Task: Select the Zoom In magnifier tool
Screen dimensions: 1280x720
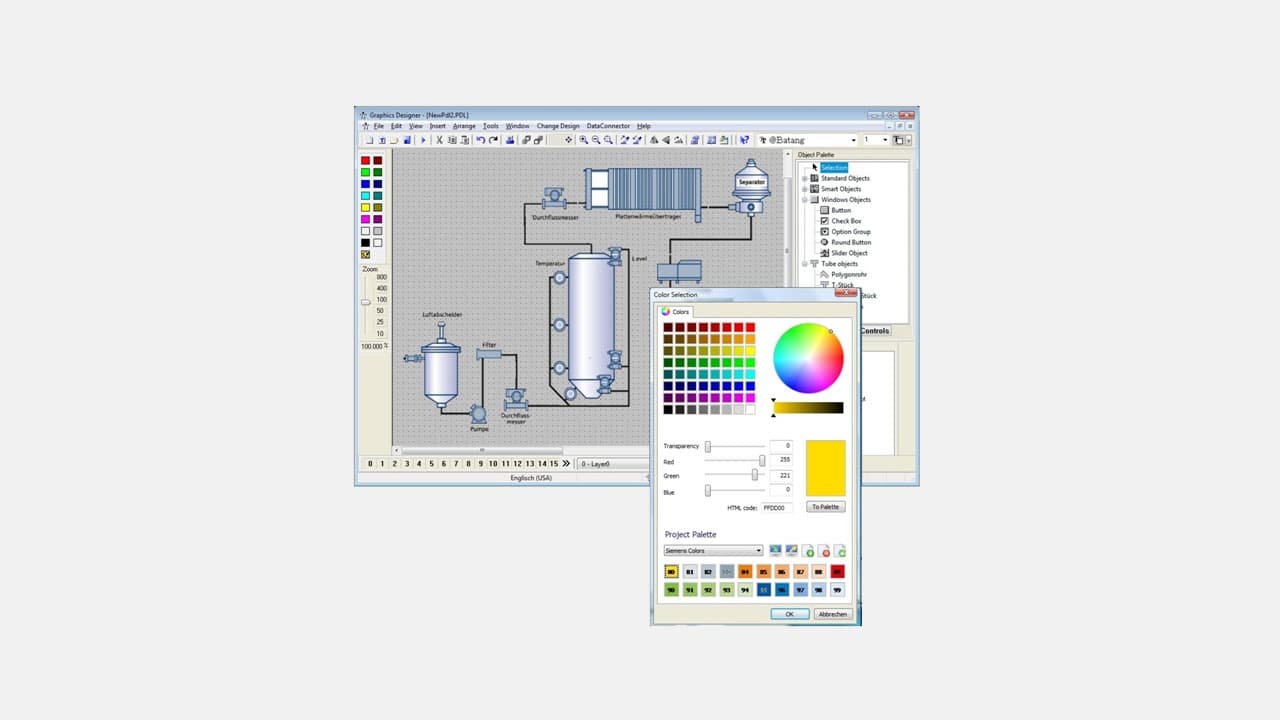Action: [x=583, y=140]
